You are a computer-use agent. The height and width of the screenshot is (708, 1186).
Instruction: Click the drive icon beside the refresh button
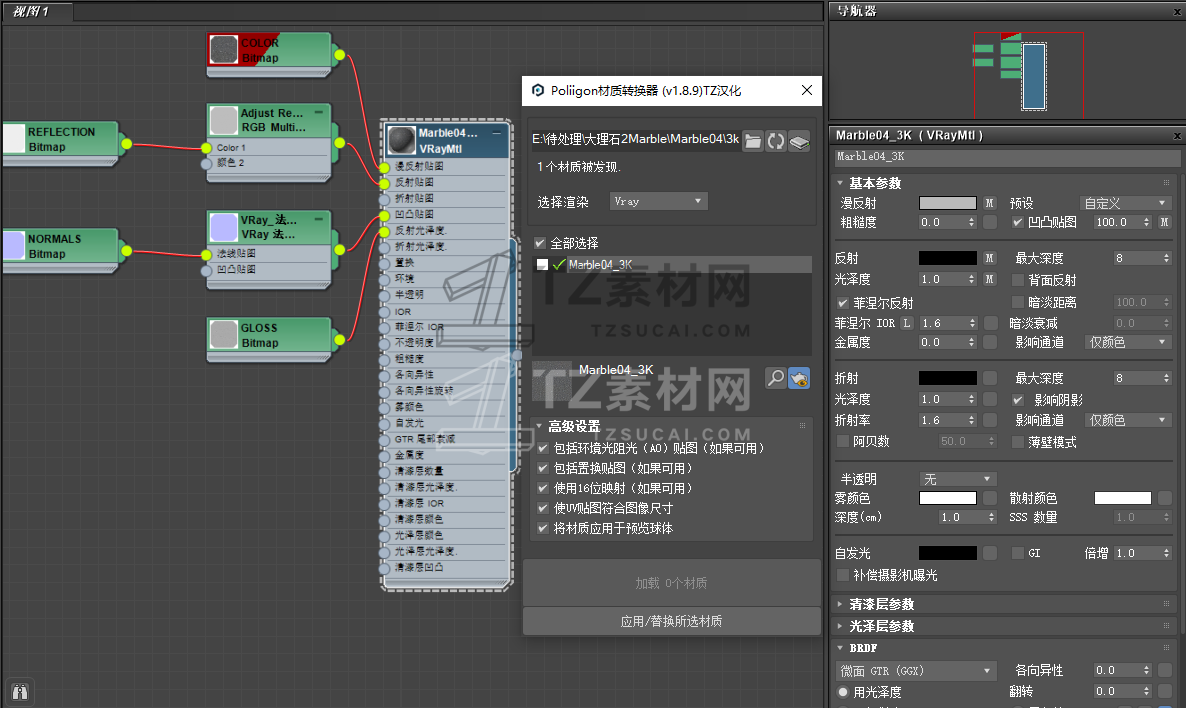pyautogui.click(x=799, y=141)
